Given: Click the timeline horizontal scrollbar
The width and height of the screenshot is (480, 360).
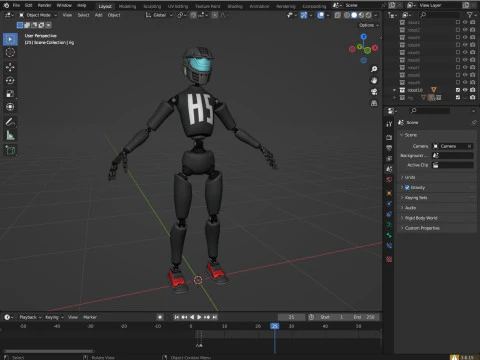Looking at the screenshot, I should [x=49, y=351].
